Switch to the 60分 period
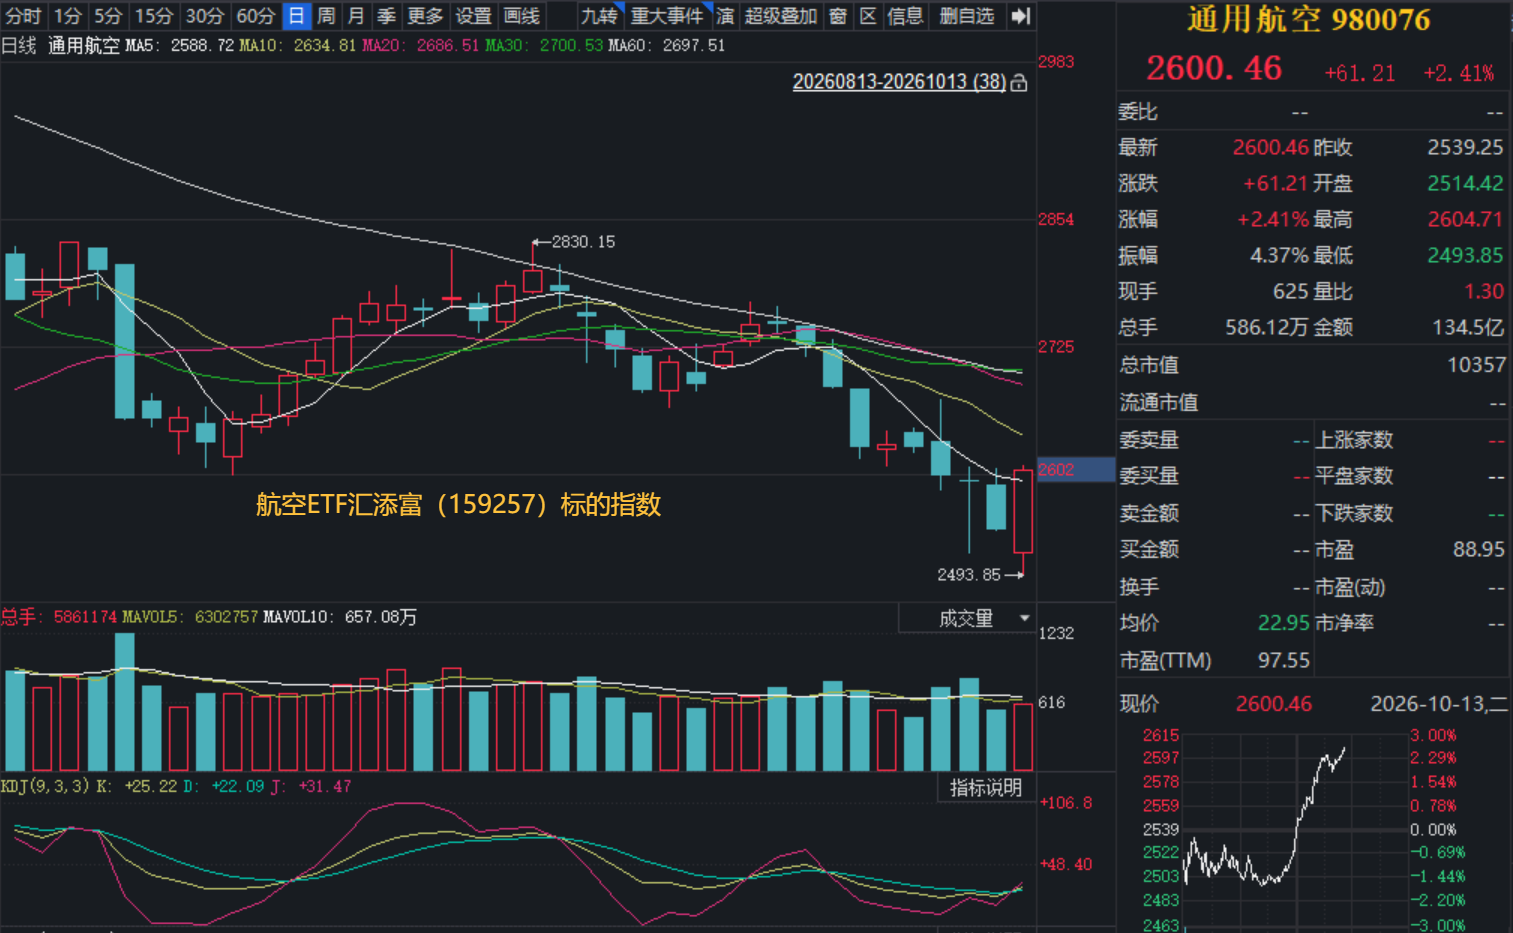The height and width of the screenshot is (933, 1513). 256,16
